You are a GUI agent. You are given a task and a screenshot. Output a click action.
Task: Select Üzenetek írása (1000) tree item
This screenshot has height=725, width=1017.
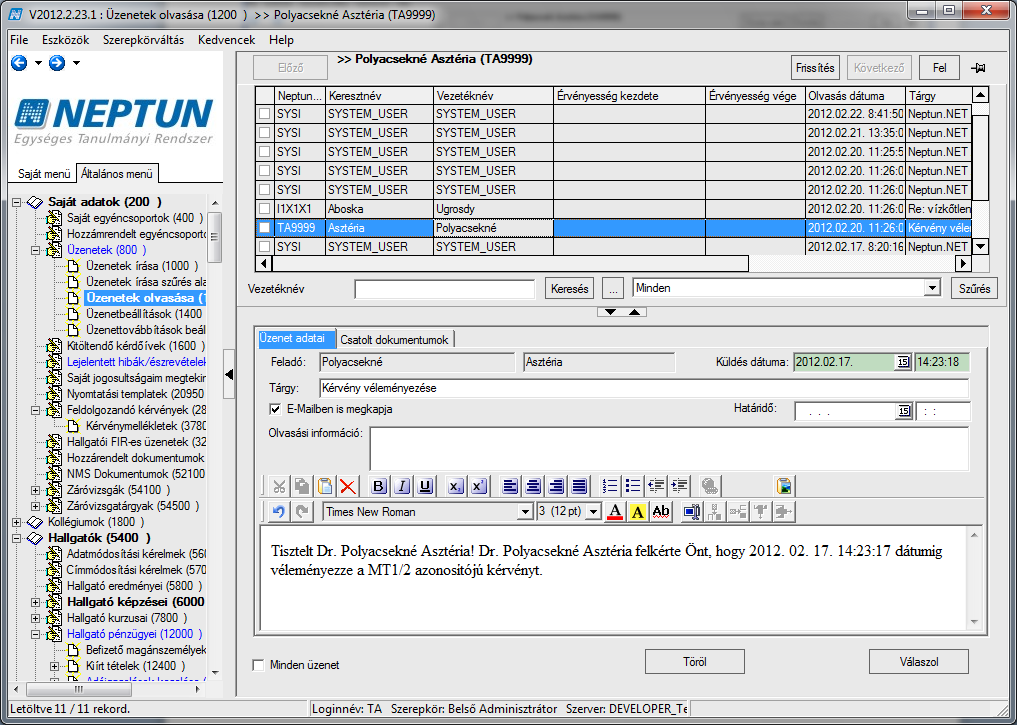(142, 266)
